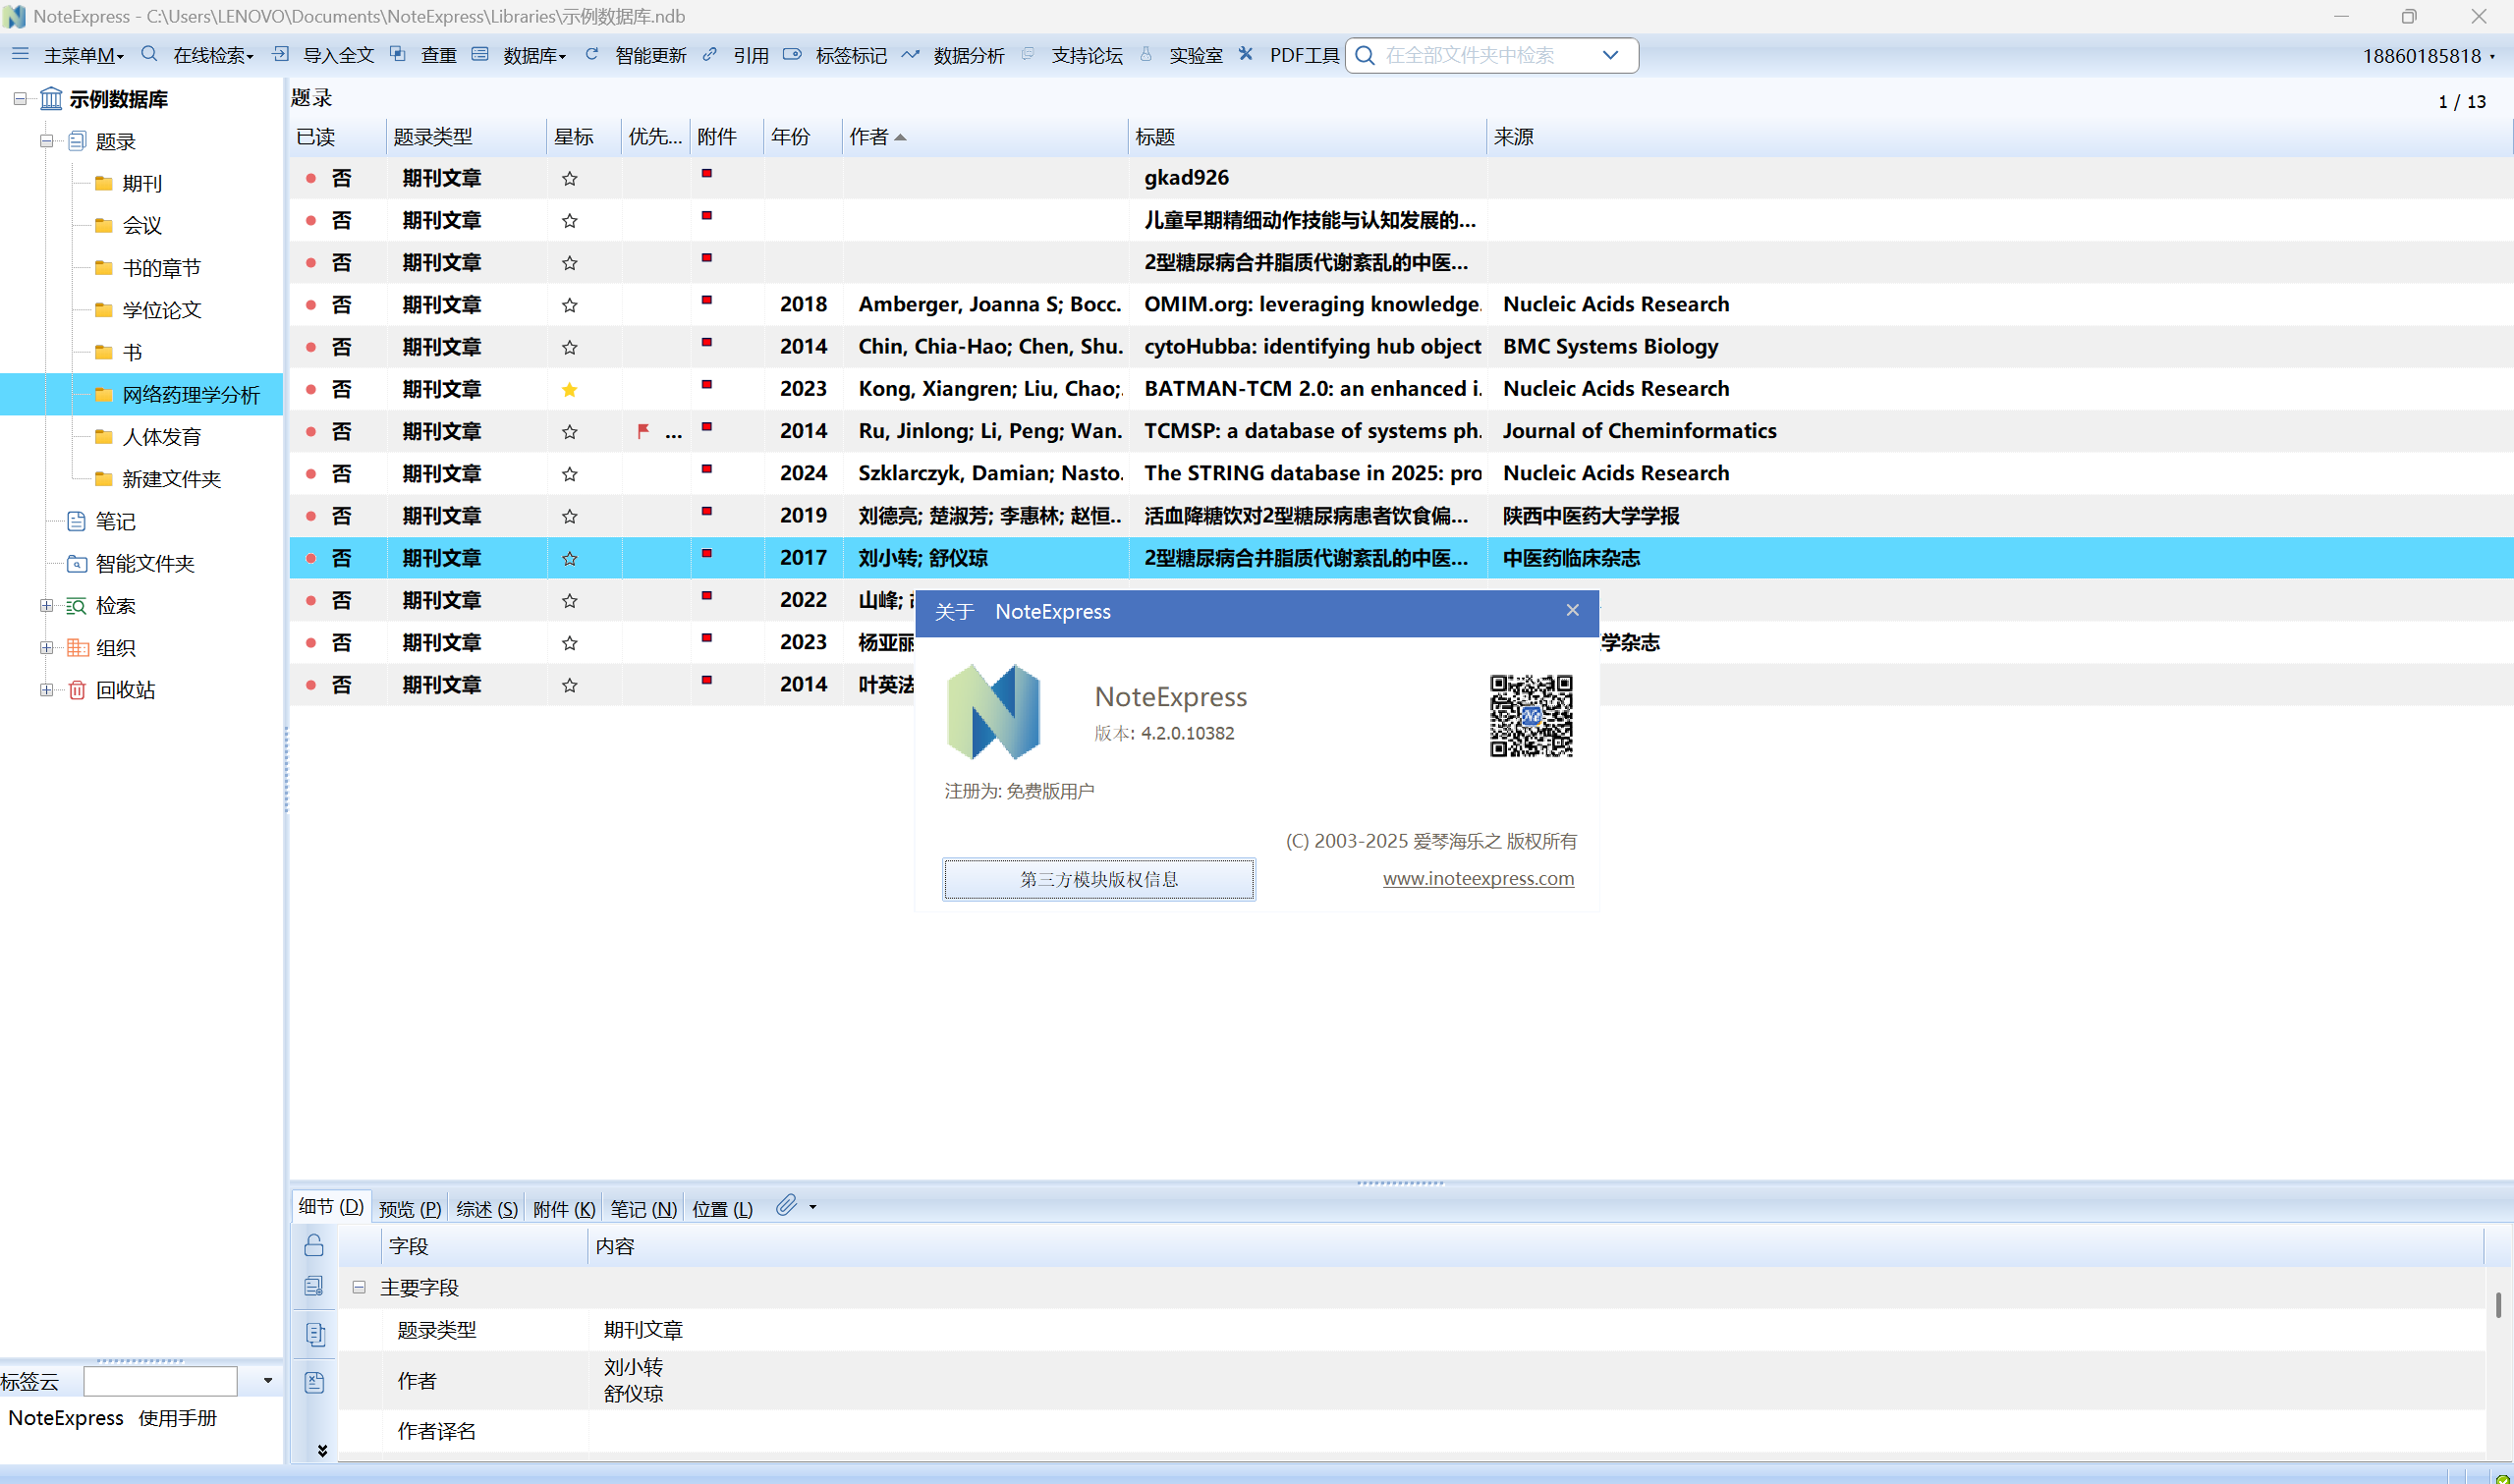
Task: Click the tag cloud input field
Action: click(160, 1381)
